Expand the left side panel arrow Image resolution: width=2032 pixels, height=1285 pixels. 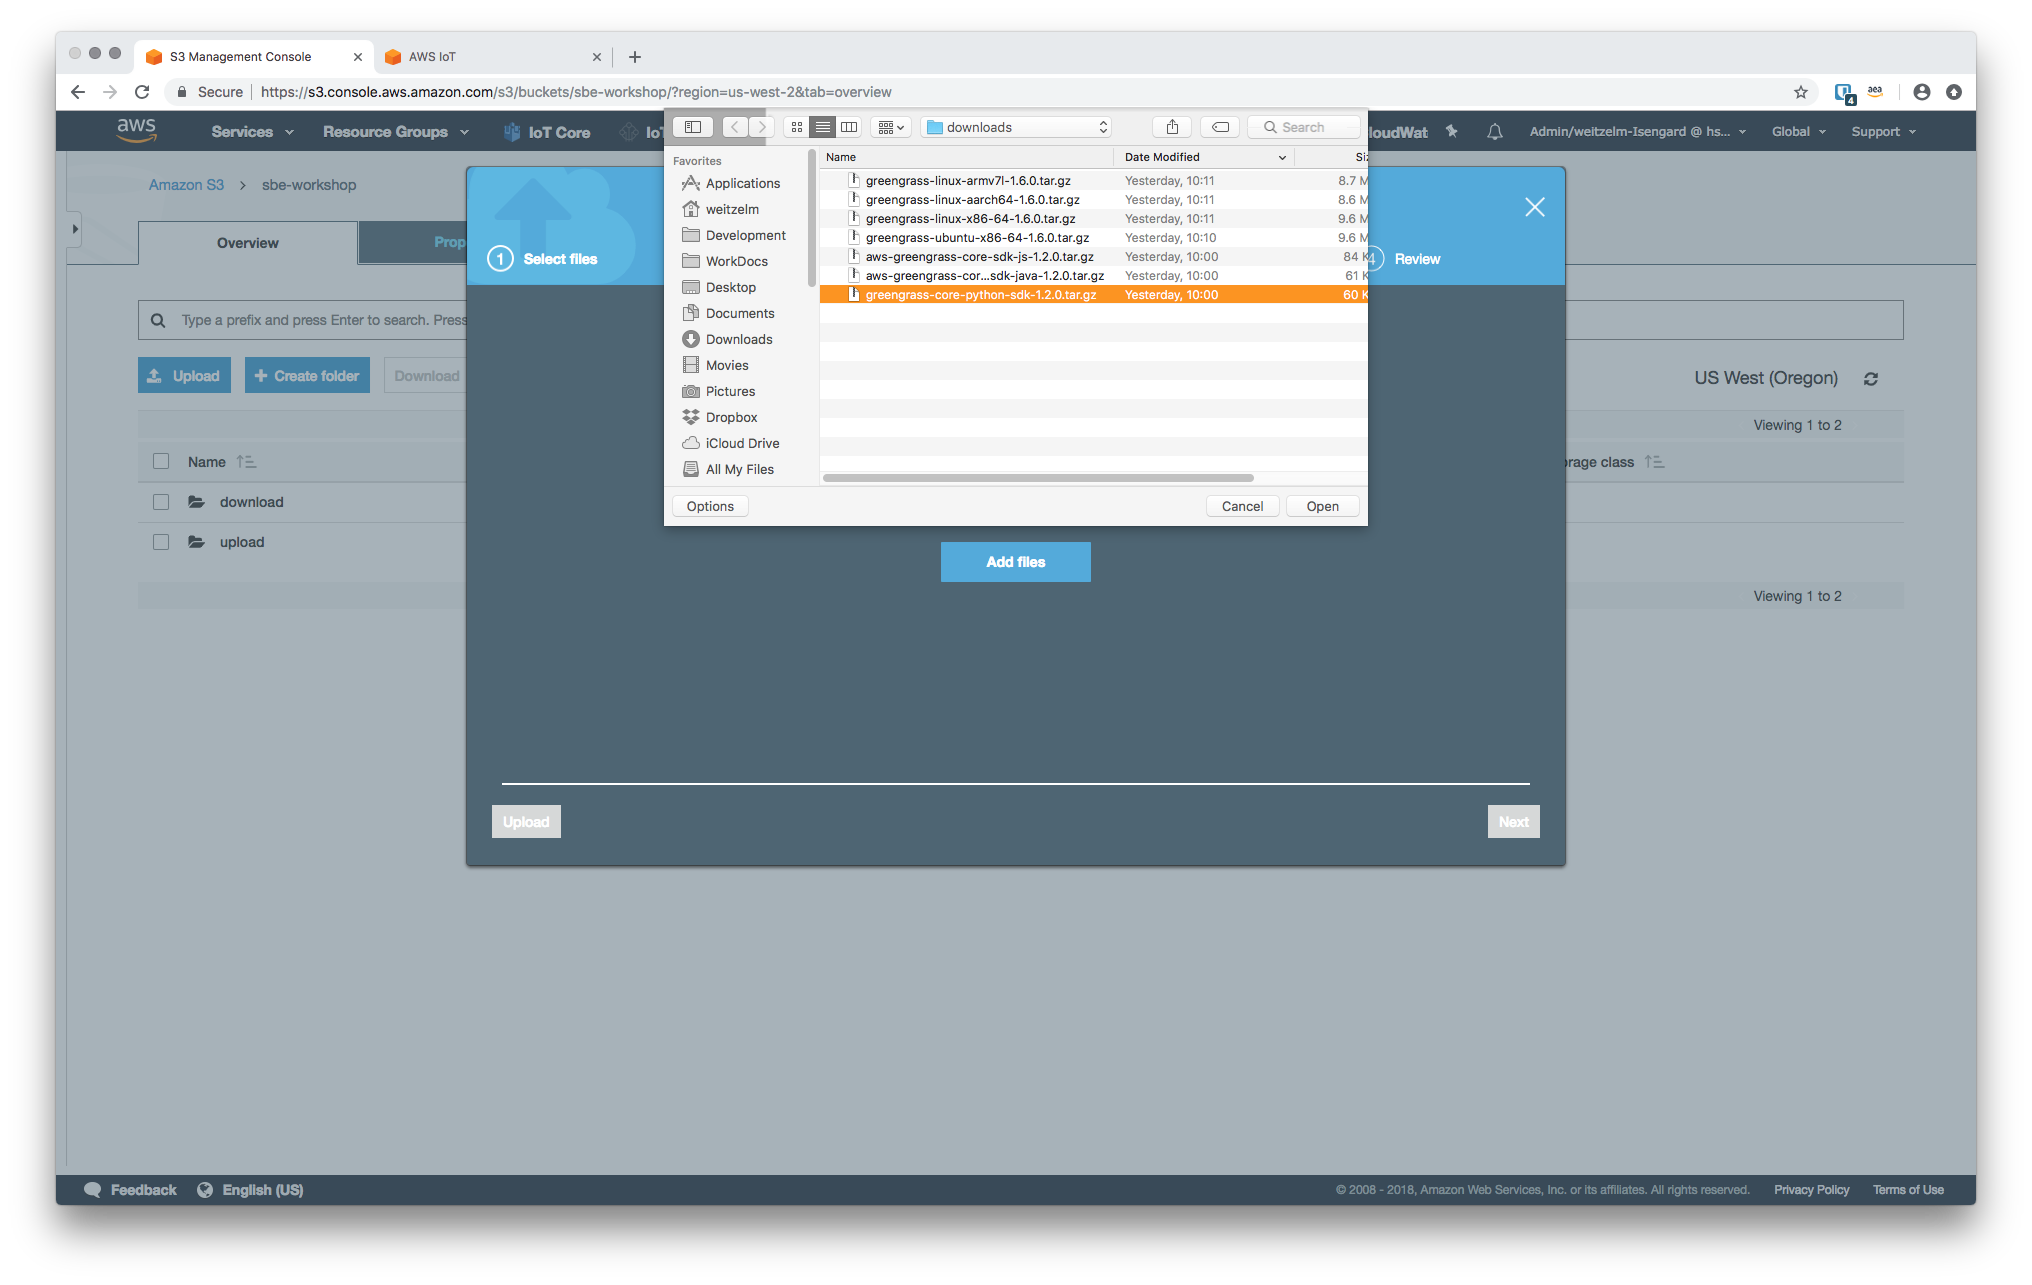coord(75,229)
